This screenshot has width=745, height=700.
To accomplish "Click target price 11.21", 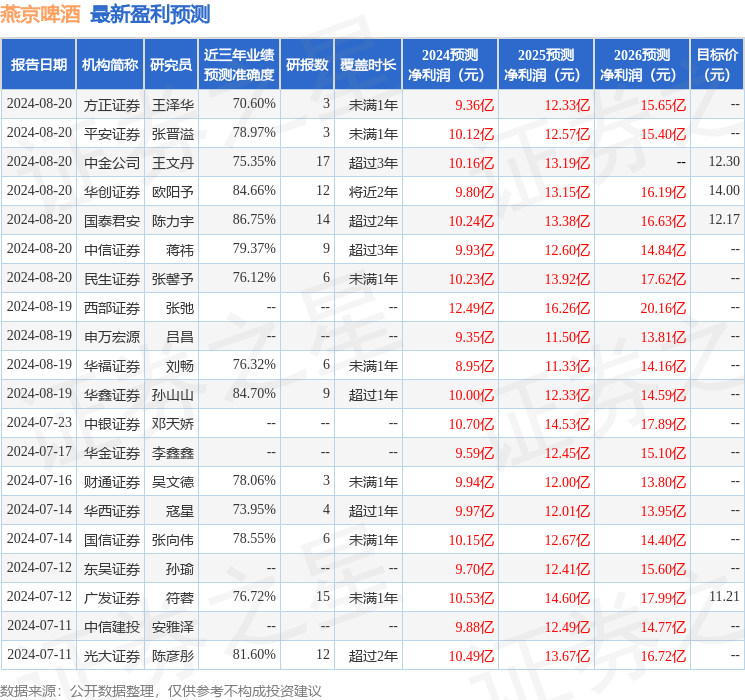I will (x=724, y=596).
